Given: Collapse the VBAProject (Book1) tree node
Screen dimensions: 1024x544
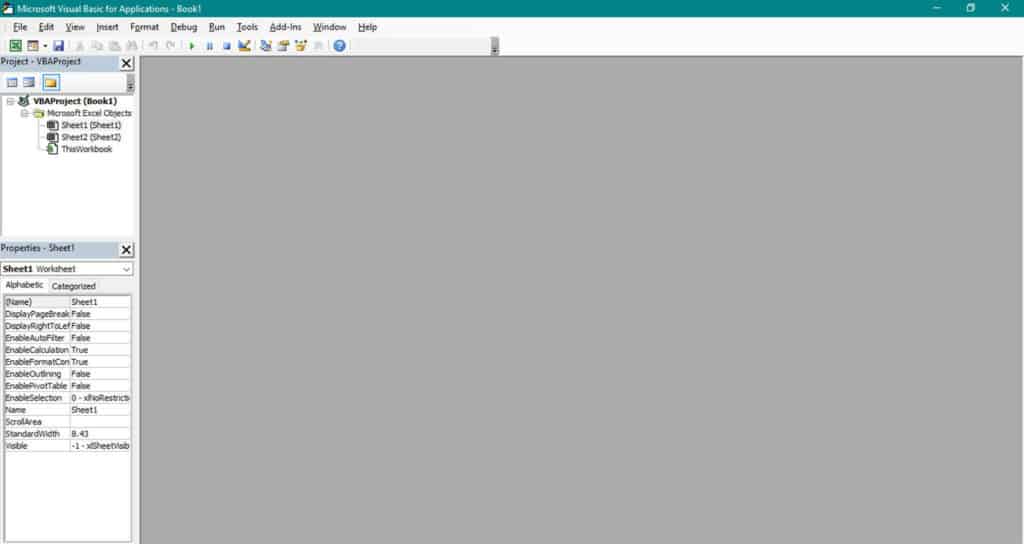Looking at the screenshot, I should click(10, 101).
